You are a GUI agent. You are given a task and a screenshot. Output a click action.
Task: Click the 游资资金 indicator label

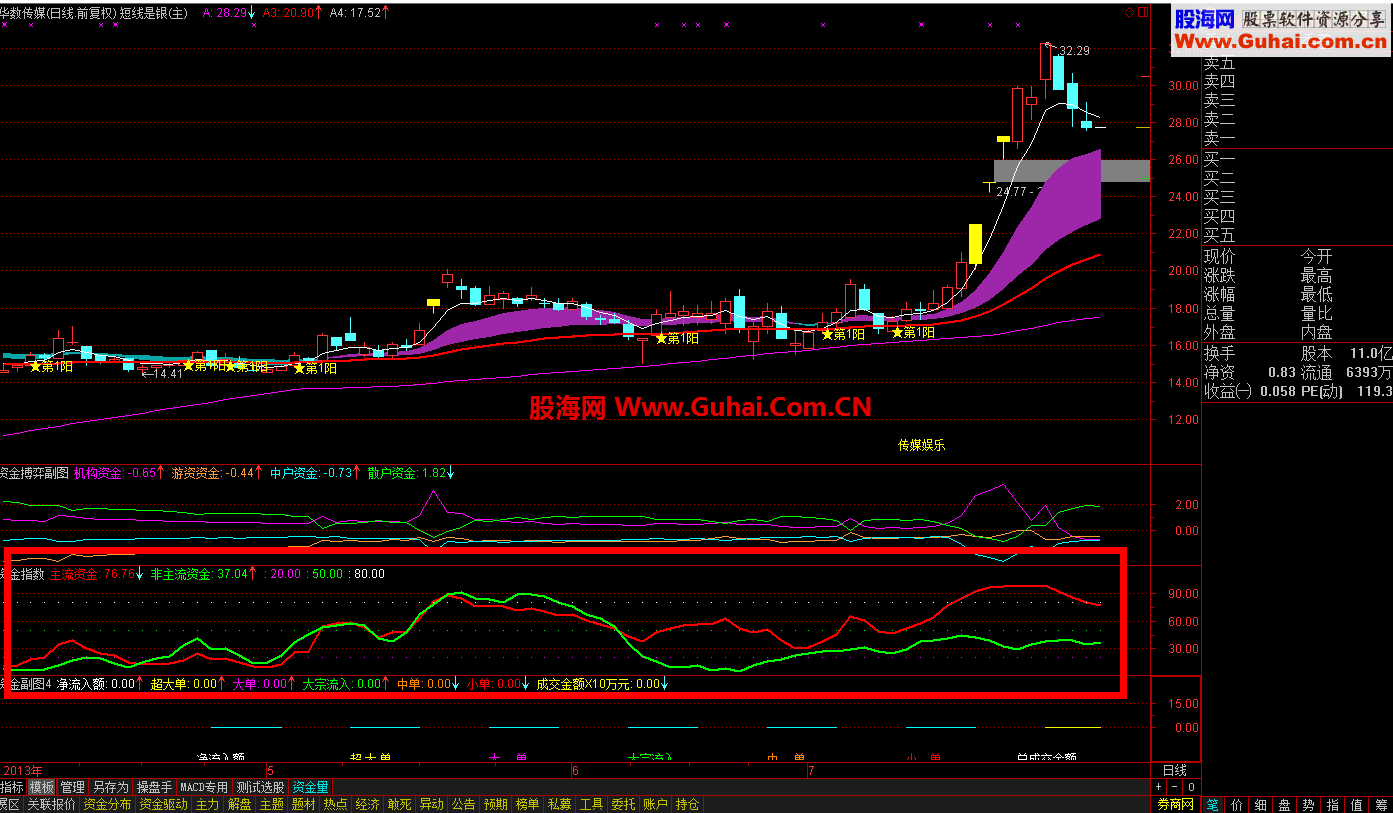[196, 473]
